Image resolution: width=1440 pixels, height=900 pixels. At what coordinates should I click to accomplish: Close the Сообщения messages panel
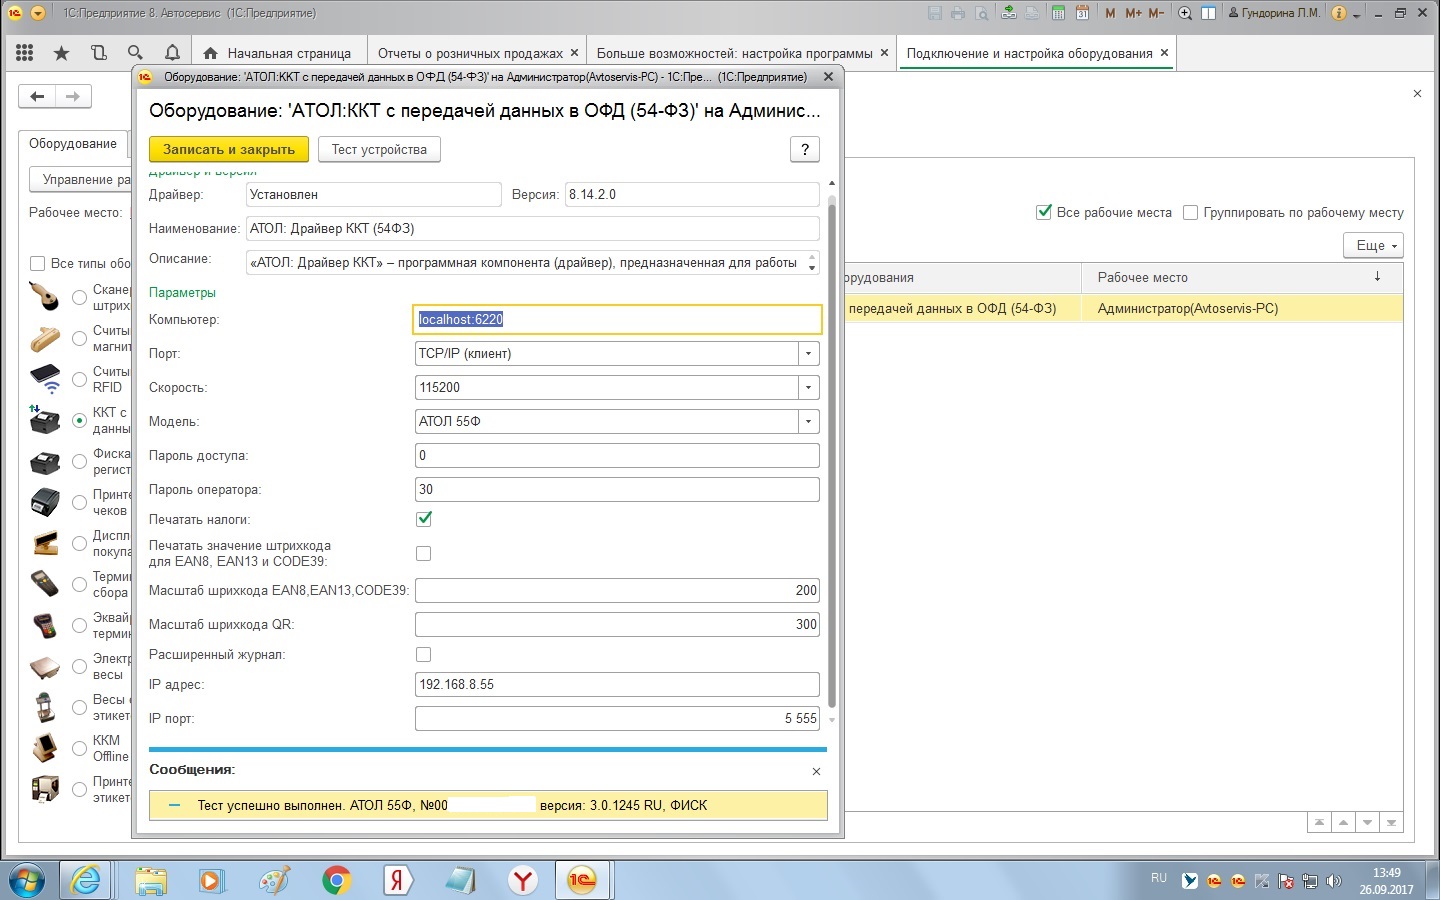click(x=816, y=771)
